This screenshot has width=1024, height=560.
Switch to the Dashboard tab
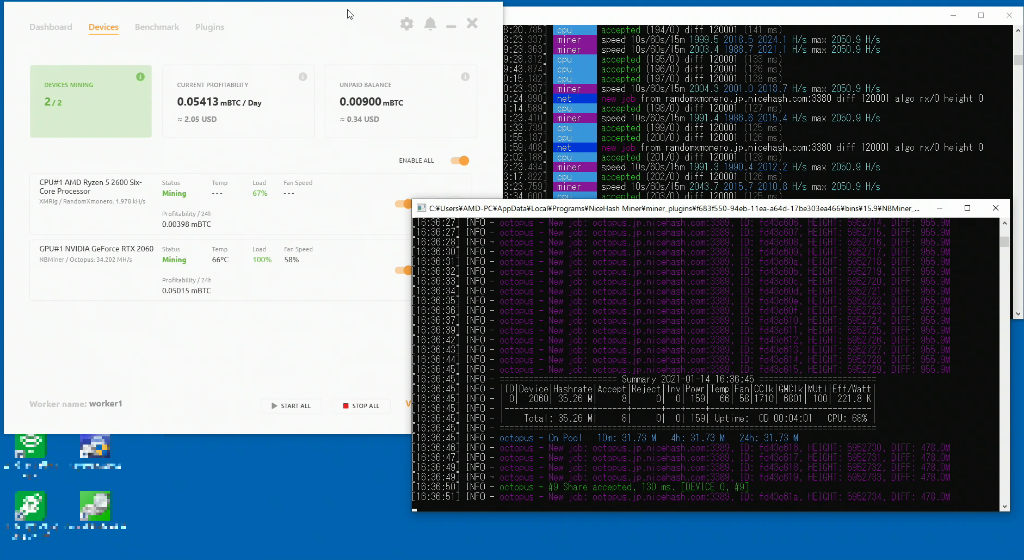pos(51,27)
